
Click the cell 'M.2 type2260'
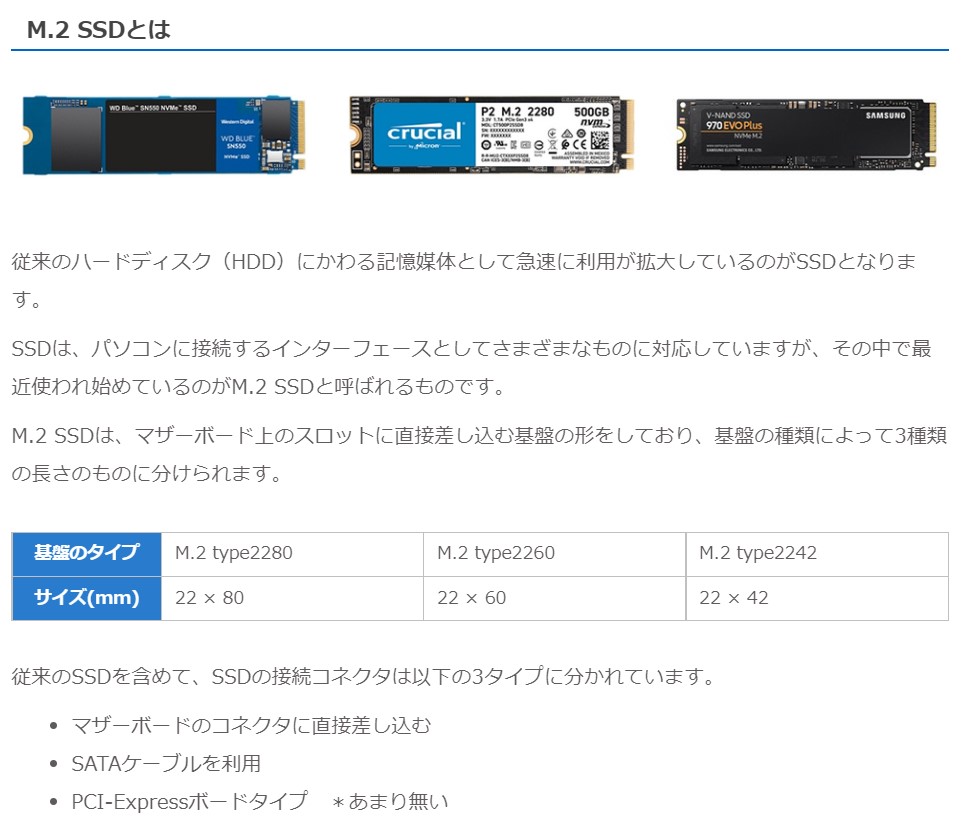point(555,554)
